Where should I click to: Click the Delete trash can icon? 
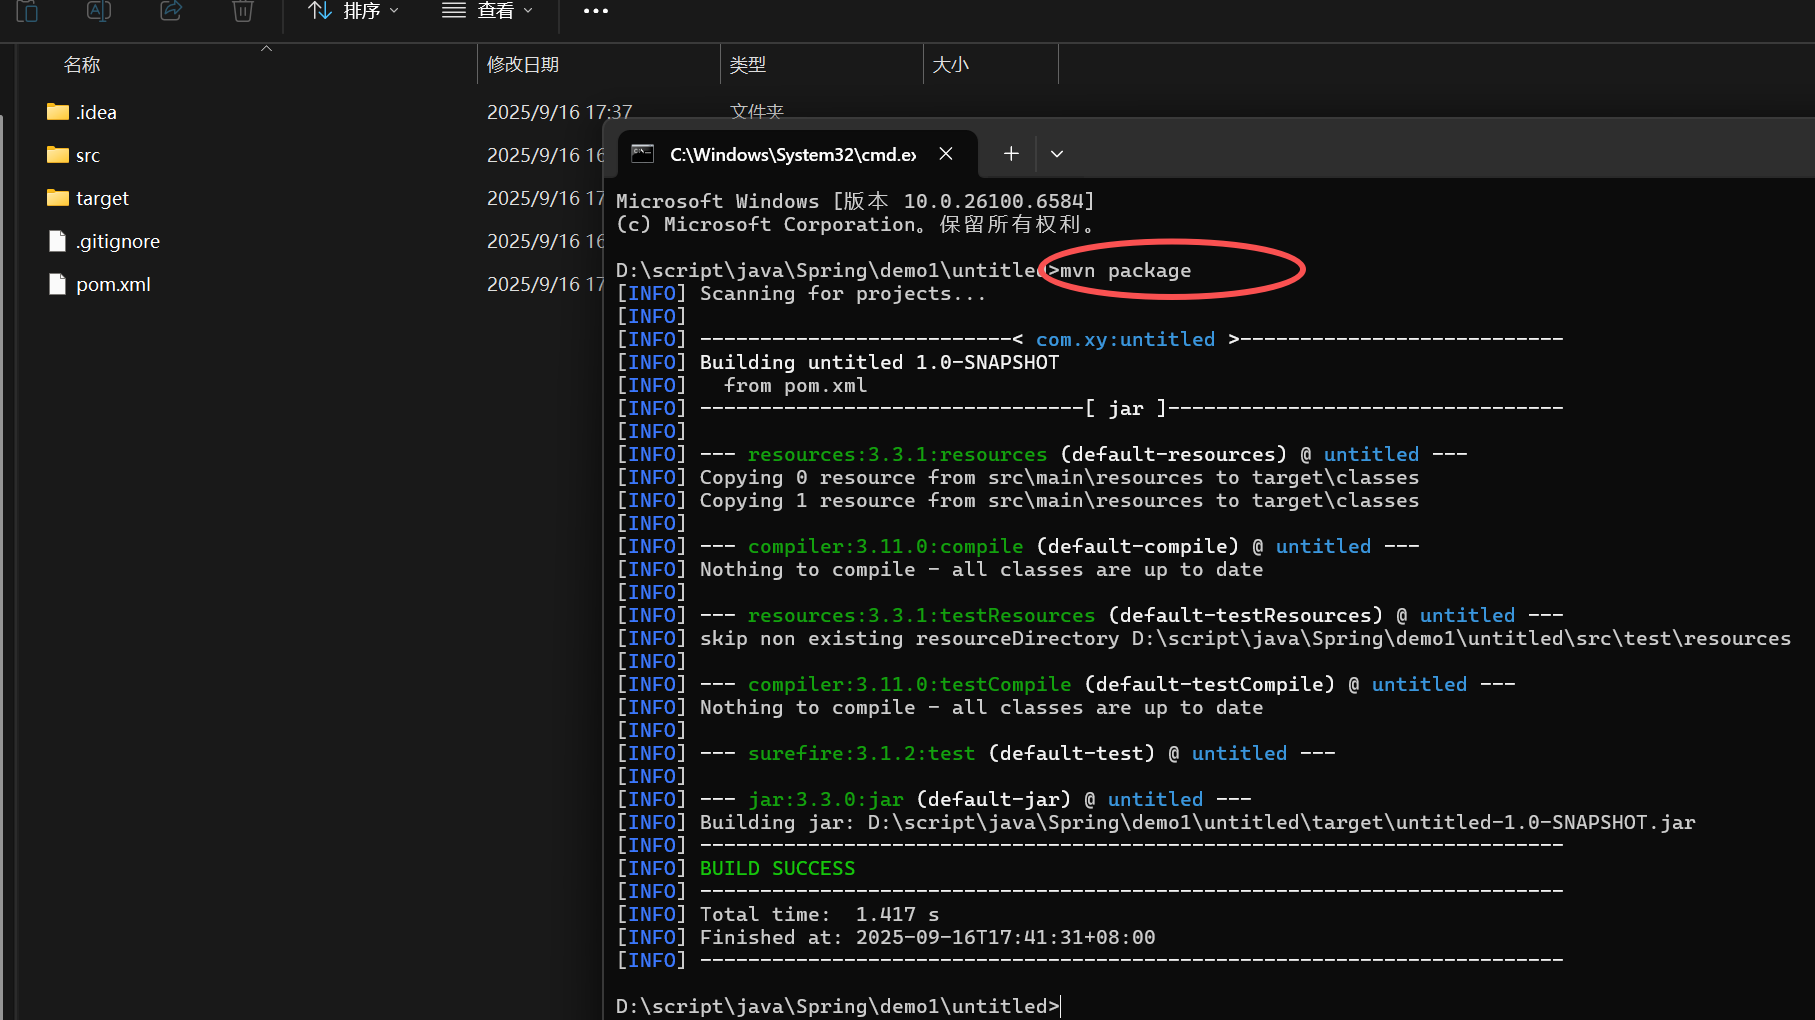point(243,10)
